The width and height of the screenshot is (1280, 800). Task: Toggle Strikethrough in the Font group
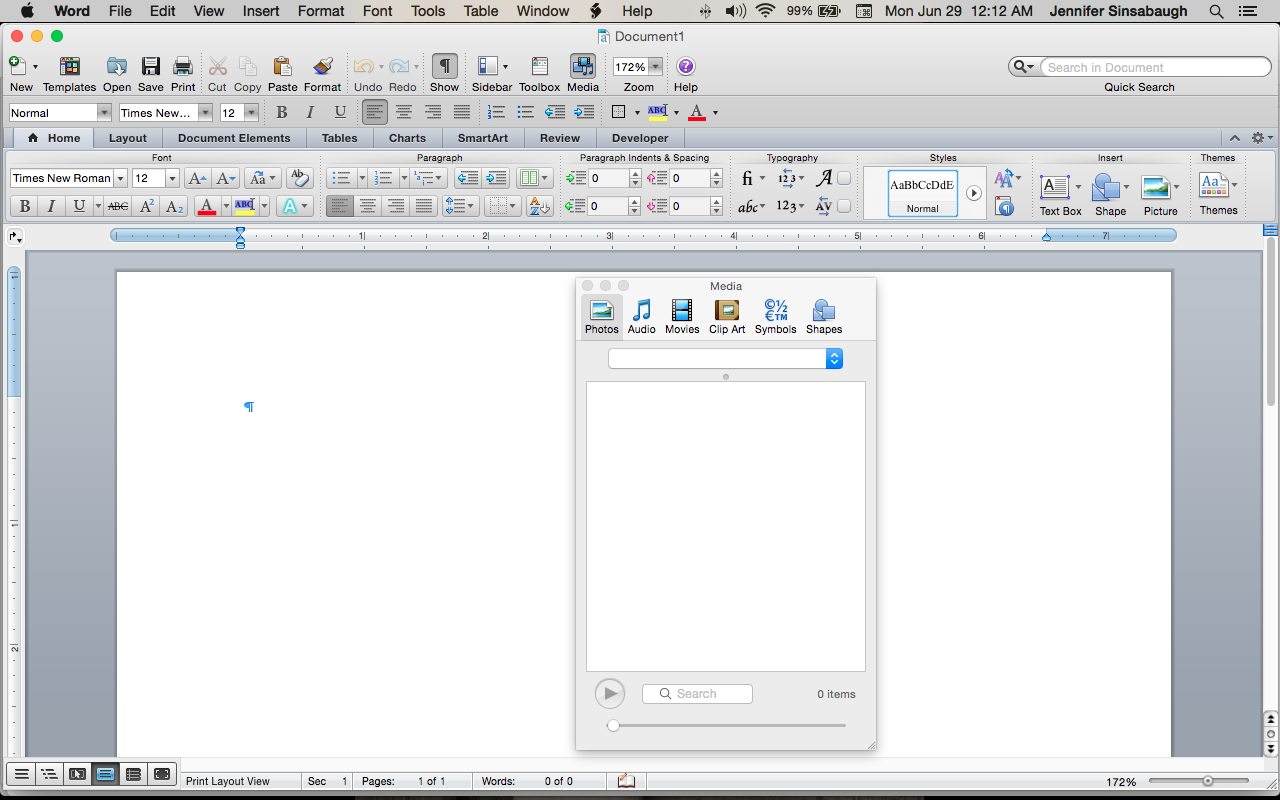[118, 206]
